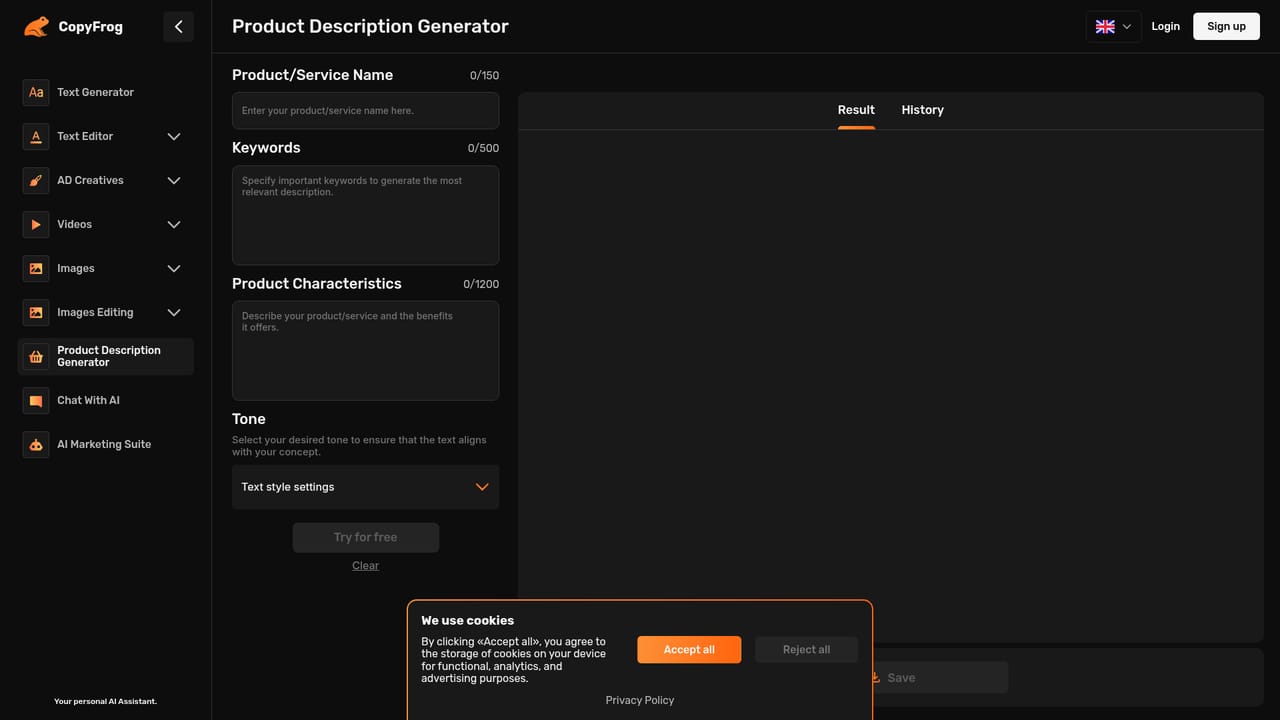Click the CopyFrog frog logo
This screenshot has width=1280, height=720.
(x=36, y=27)
